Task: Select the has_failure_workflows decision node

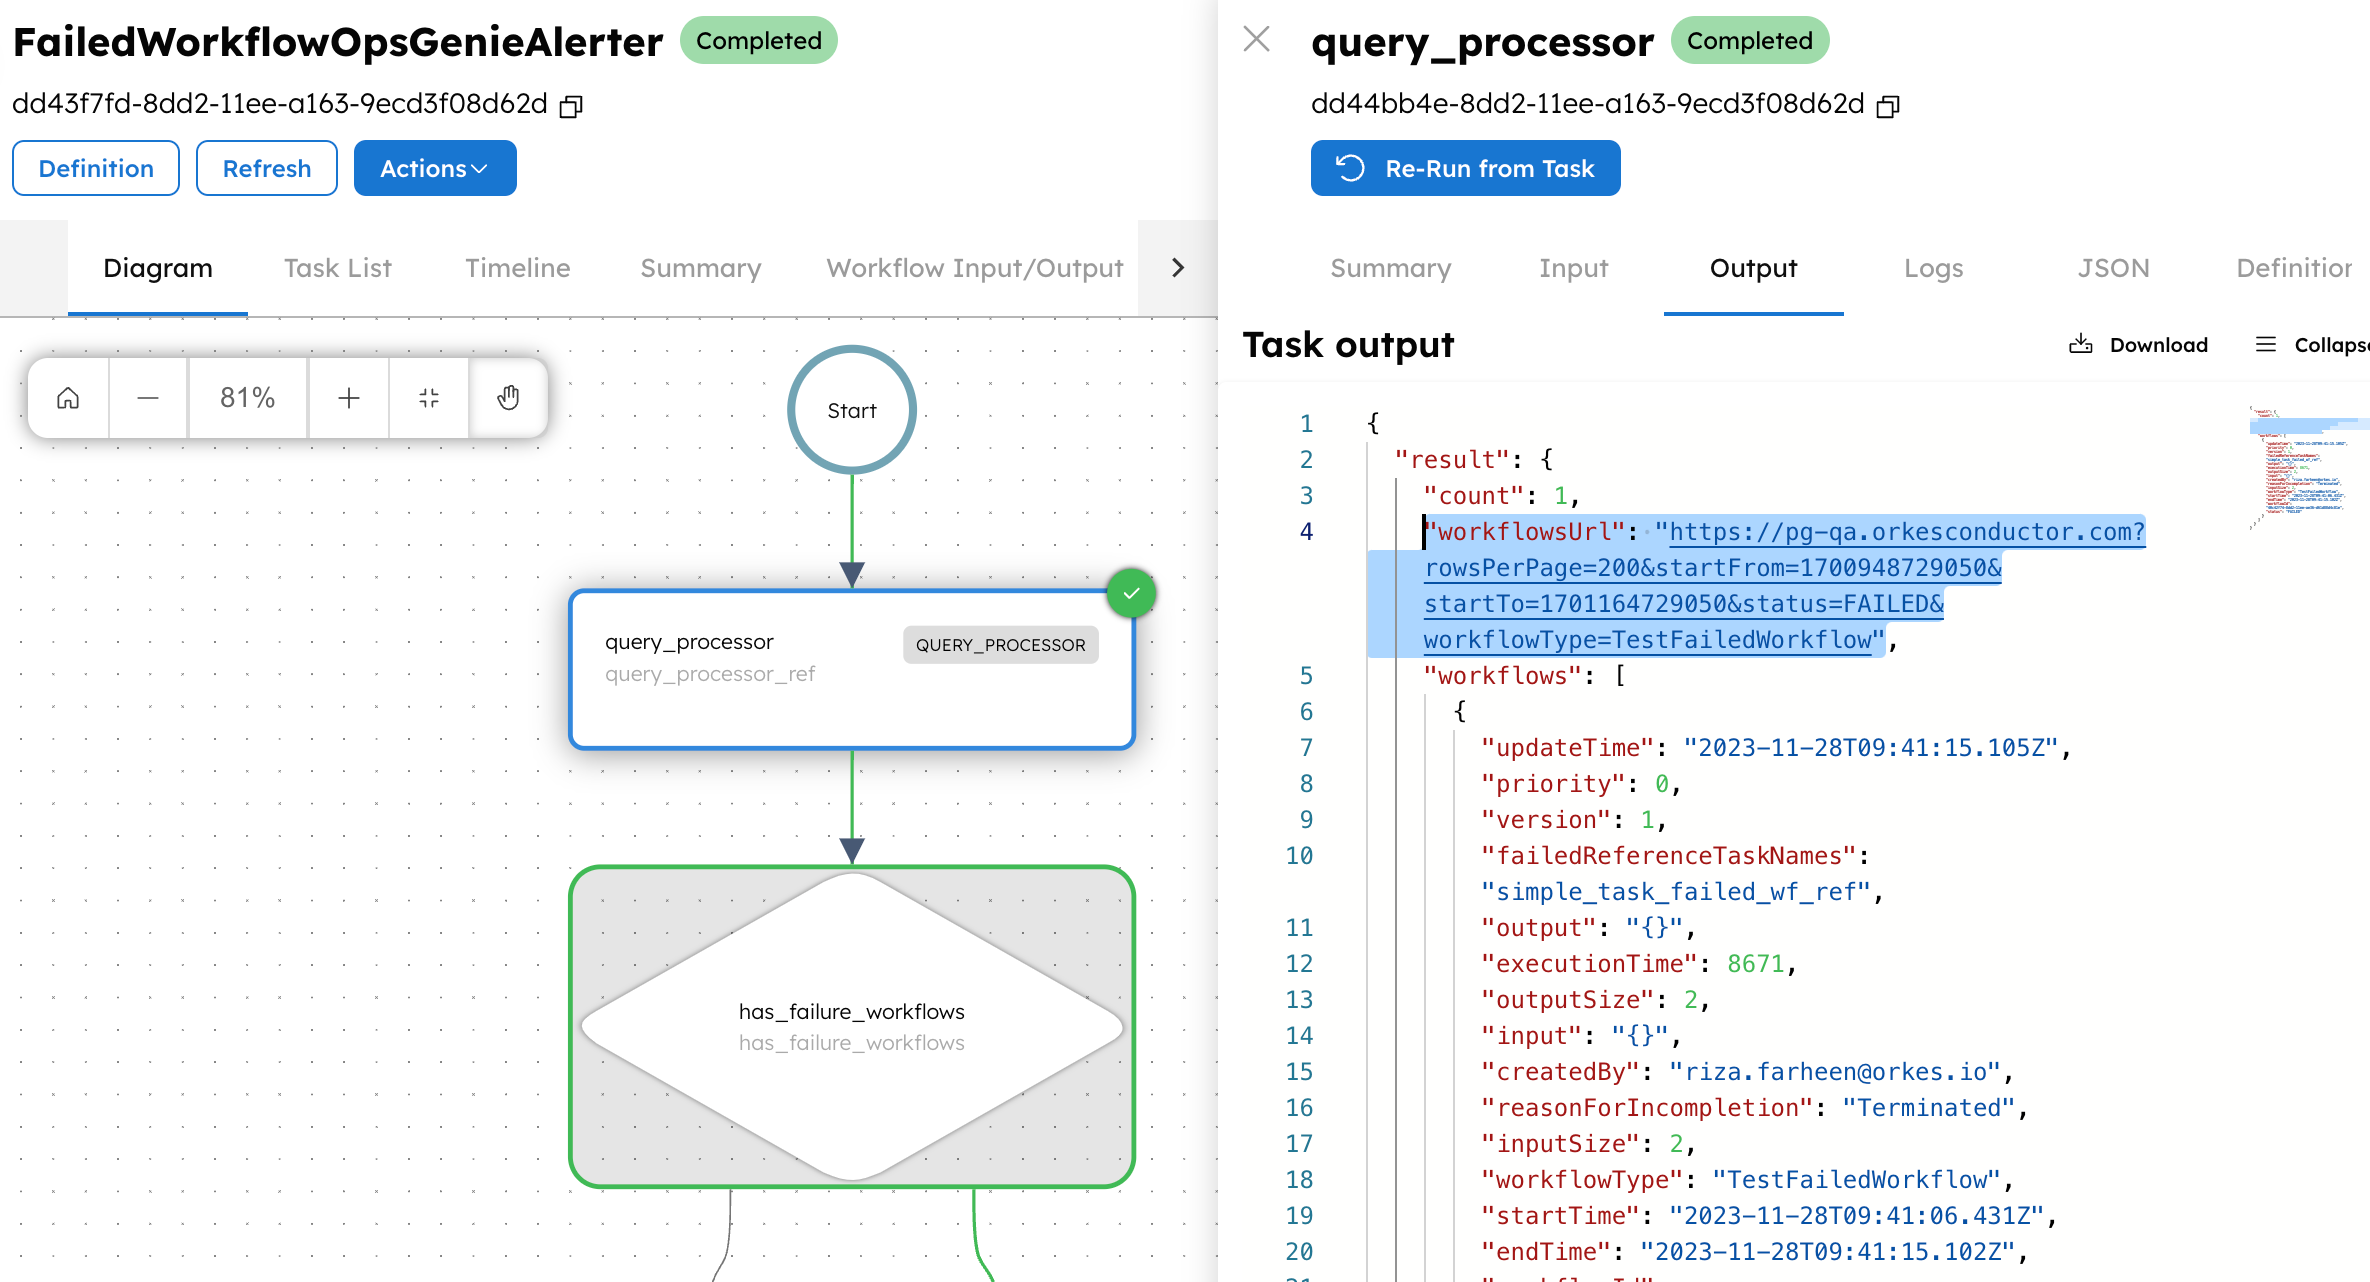Action: 851,1025
